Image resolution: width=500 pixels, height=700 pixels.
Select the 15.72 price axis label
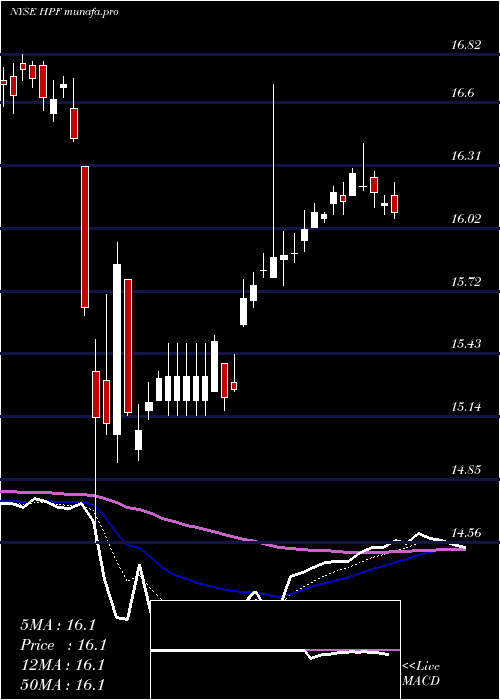(466, 282)
